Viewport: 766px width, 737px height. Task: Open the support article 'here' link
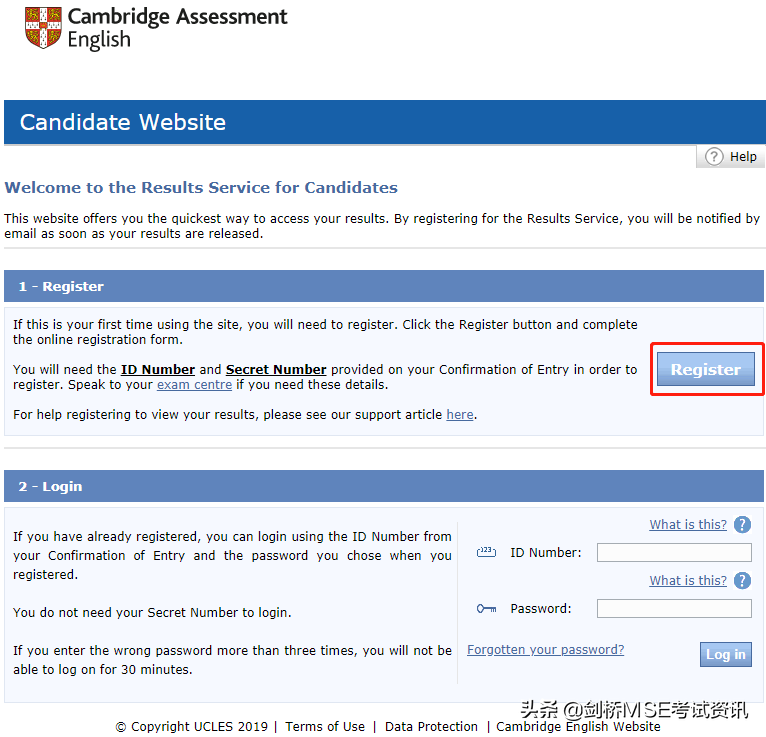[460, 415]
